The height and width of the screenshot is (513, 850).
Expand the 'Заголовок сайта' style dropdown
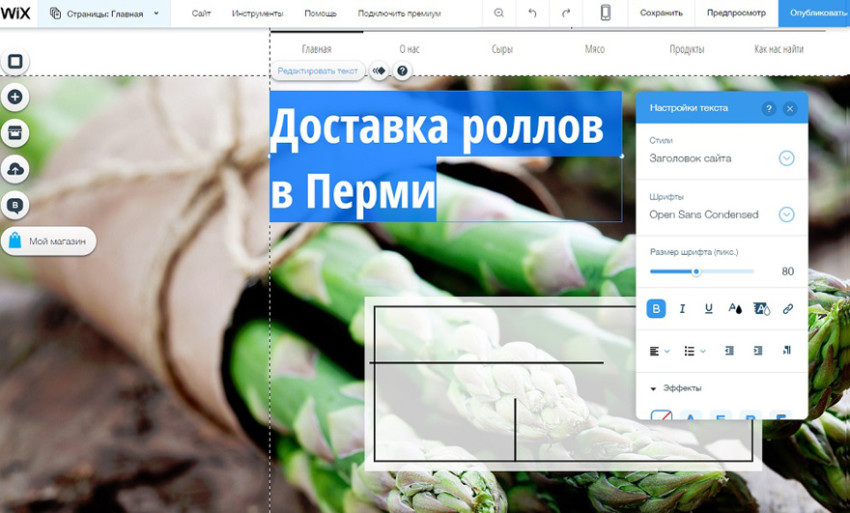coord(786,158)
